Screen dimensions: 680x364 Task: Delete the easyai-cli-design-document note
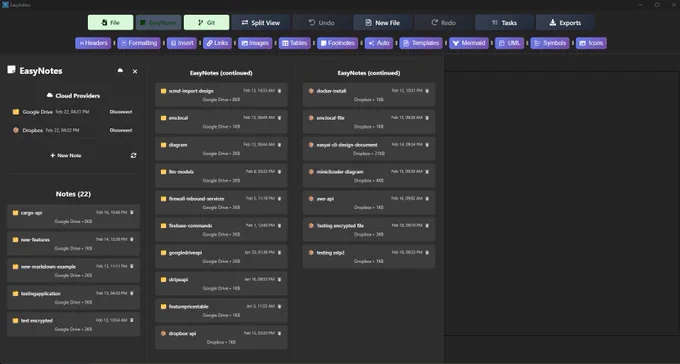[x=427, y=144]
